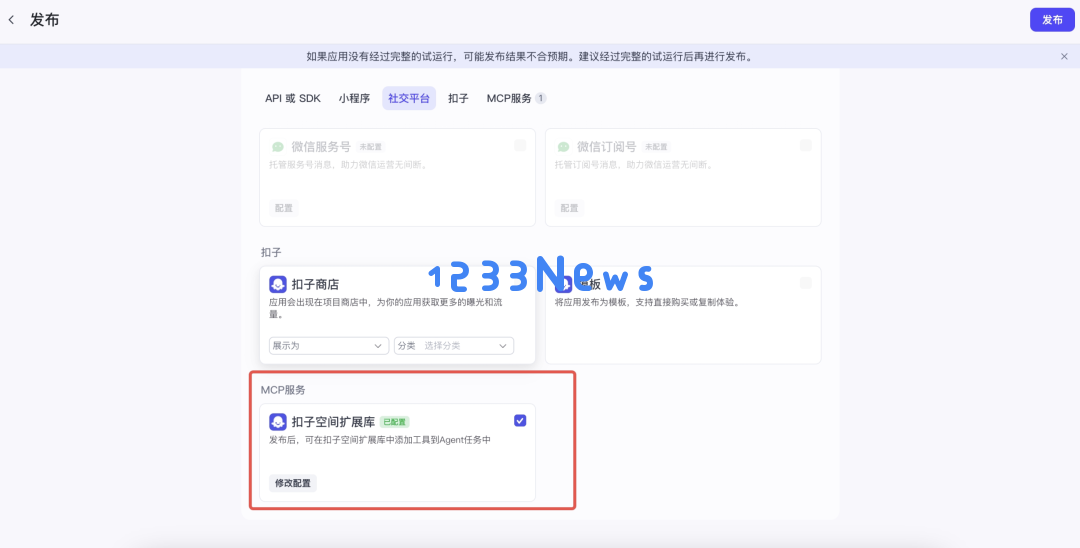The width and height of the screenshot is (1080, 548).
Task: Tick the template card checkbox
Action: pyautogui.click(x=806, y=283)
